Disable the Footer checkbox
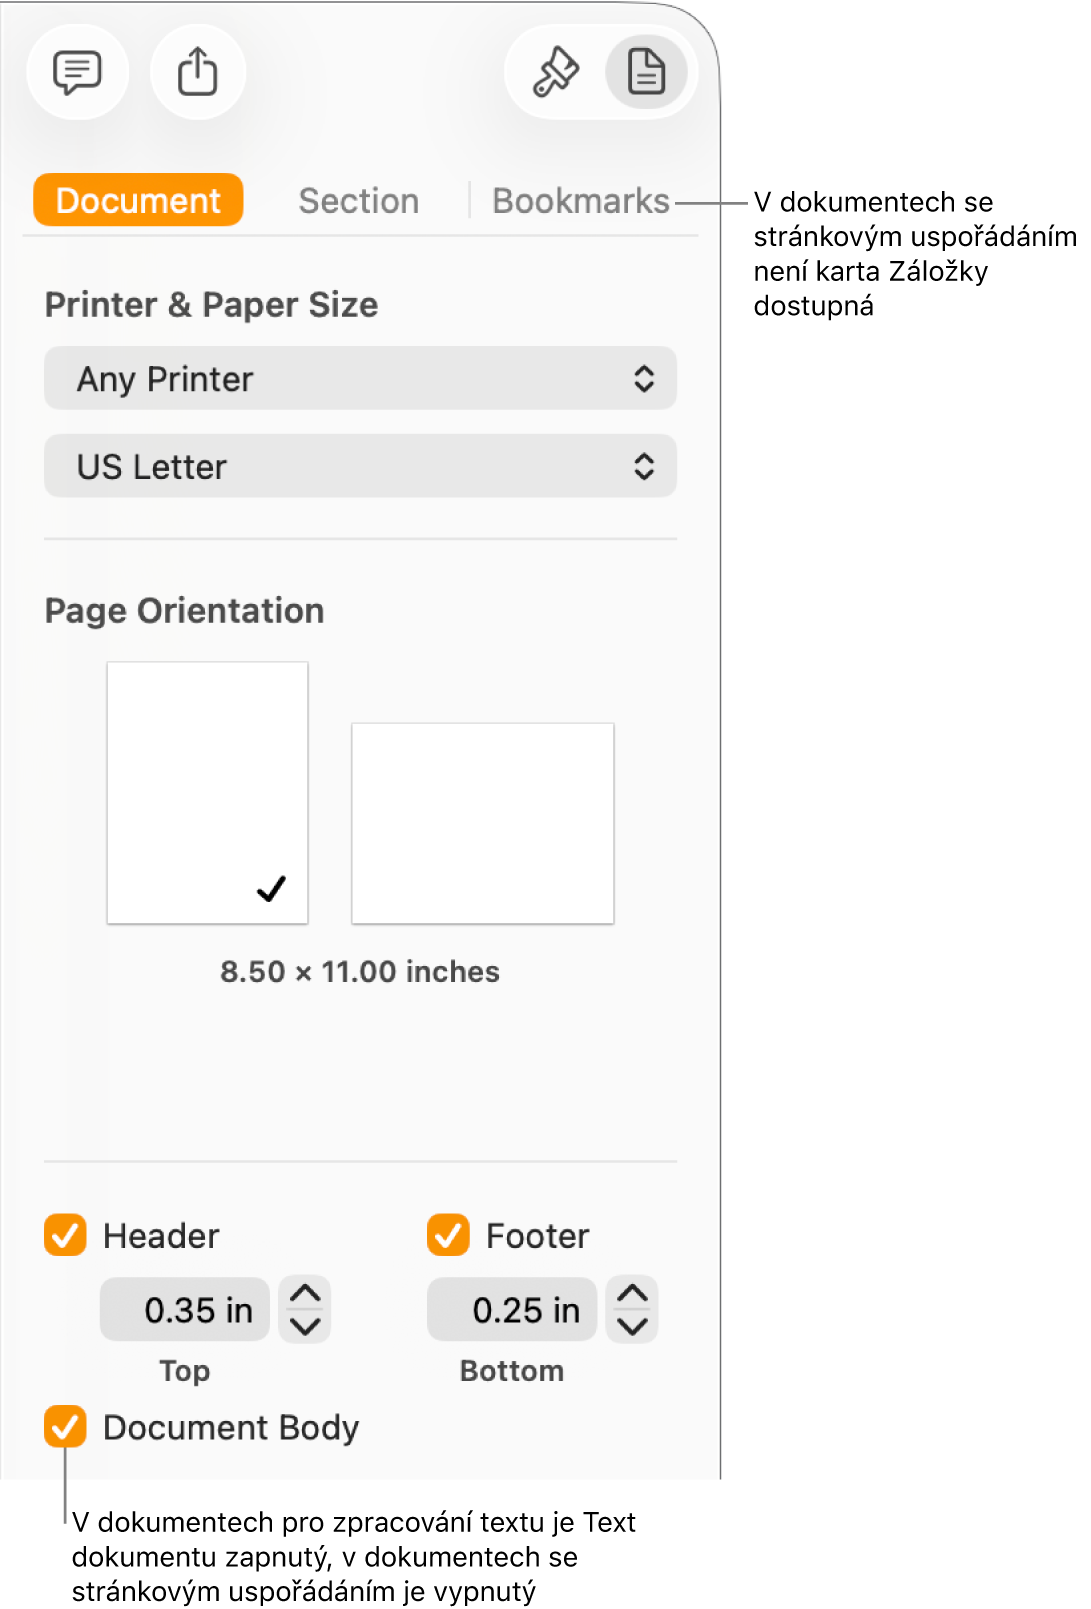The width and height of the screenshot is (1091, 1609). [448, 1235]
